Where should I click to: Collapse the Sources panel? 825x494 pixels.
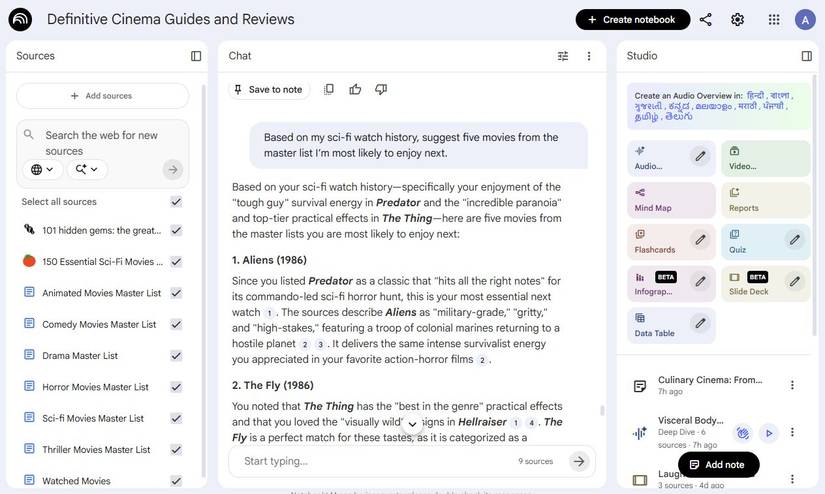point(196,56)
